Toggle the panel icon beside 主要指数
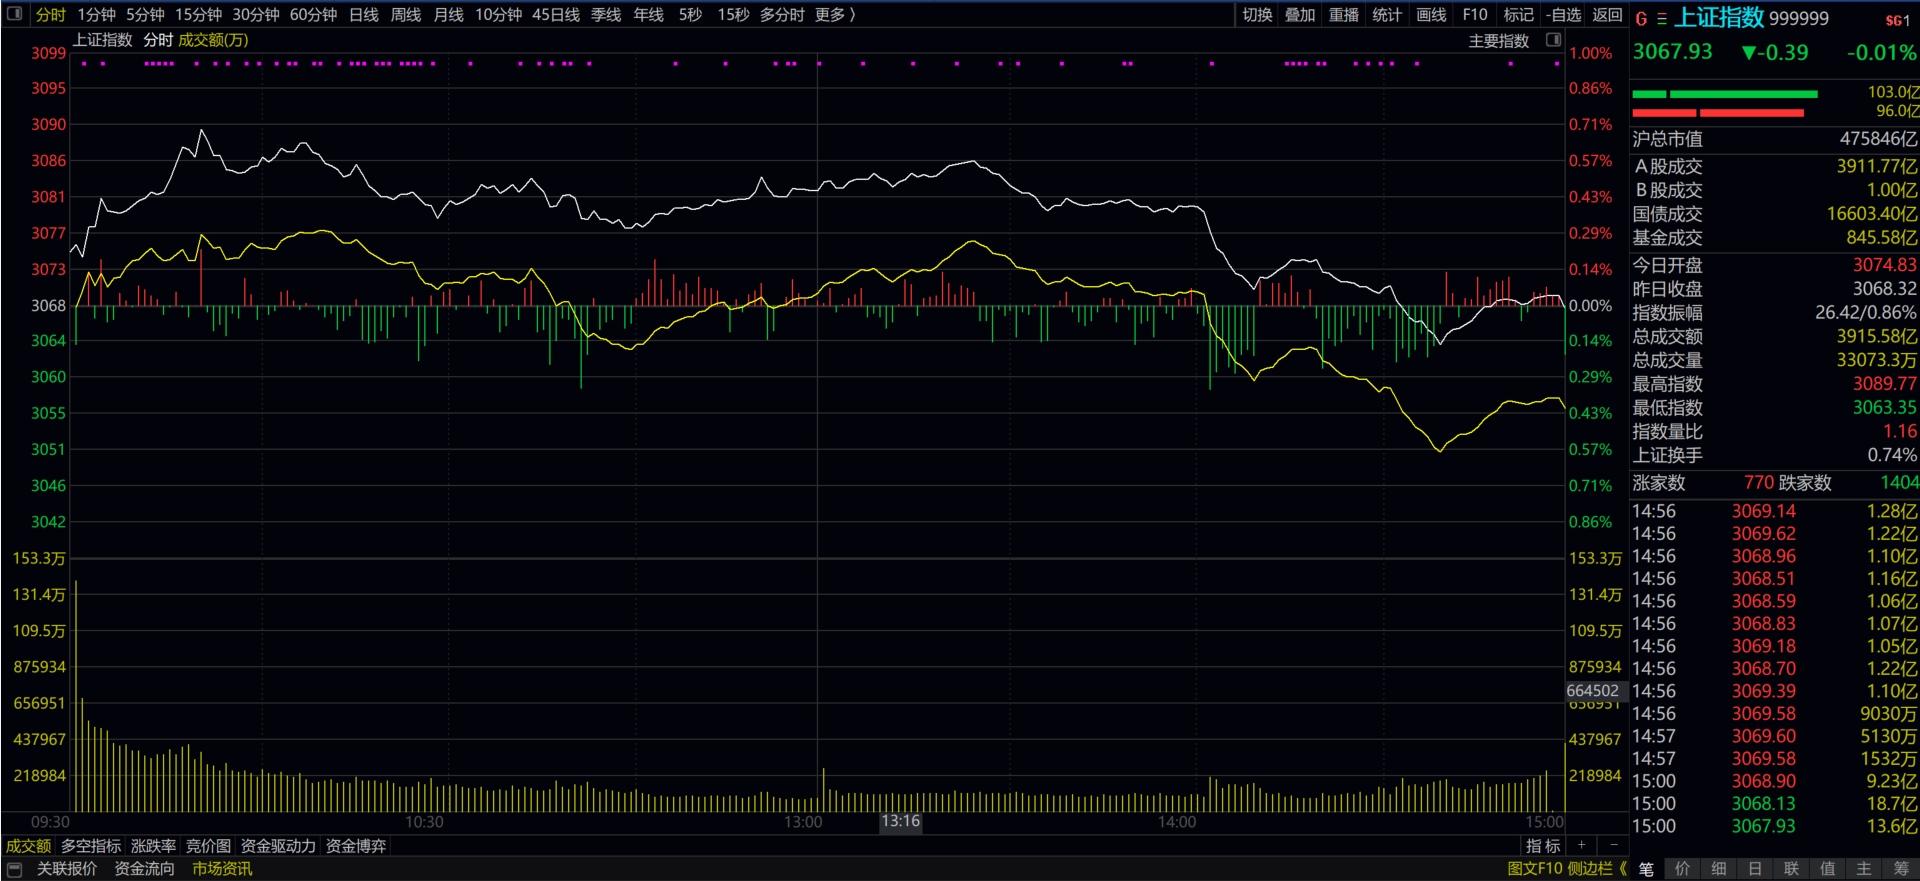 click(1553, 40)
